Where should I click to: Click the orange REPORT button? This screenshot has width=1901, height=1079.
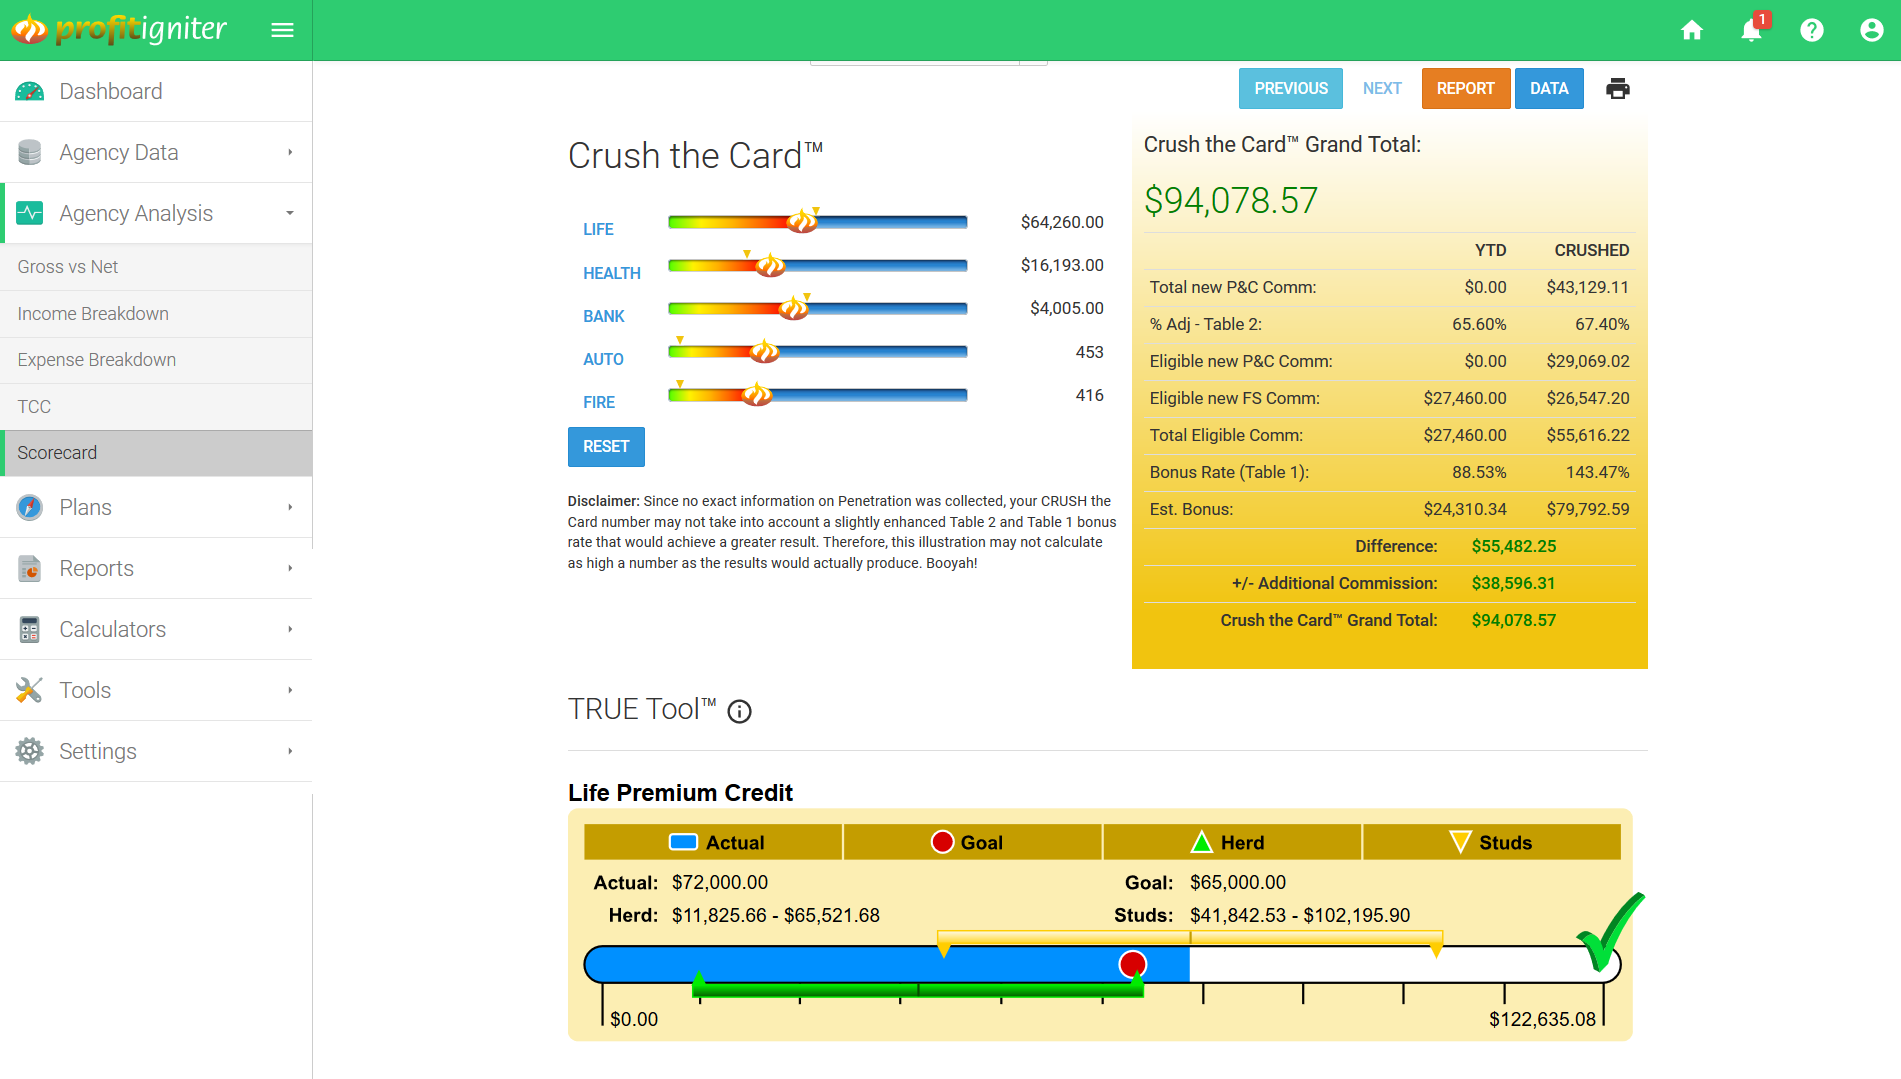point(1465,89)
